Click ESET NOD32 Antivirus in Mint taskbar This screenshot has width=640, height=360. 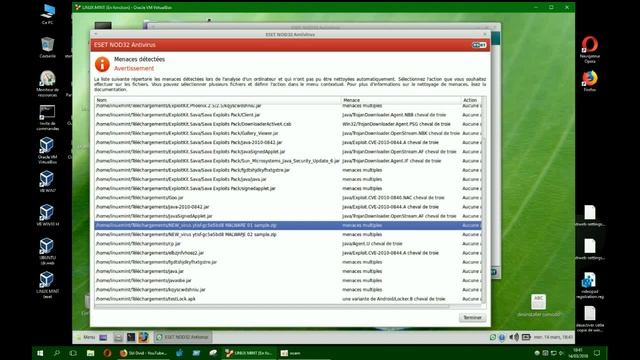click(182, 337)
